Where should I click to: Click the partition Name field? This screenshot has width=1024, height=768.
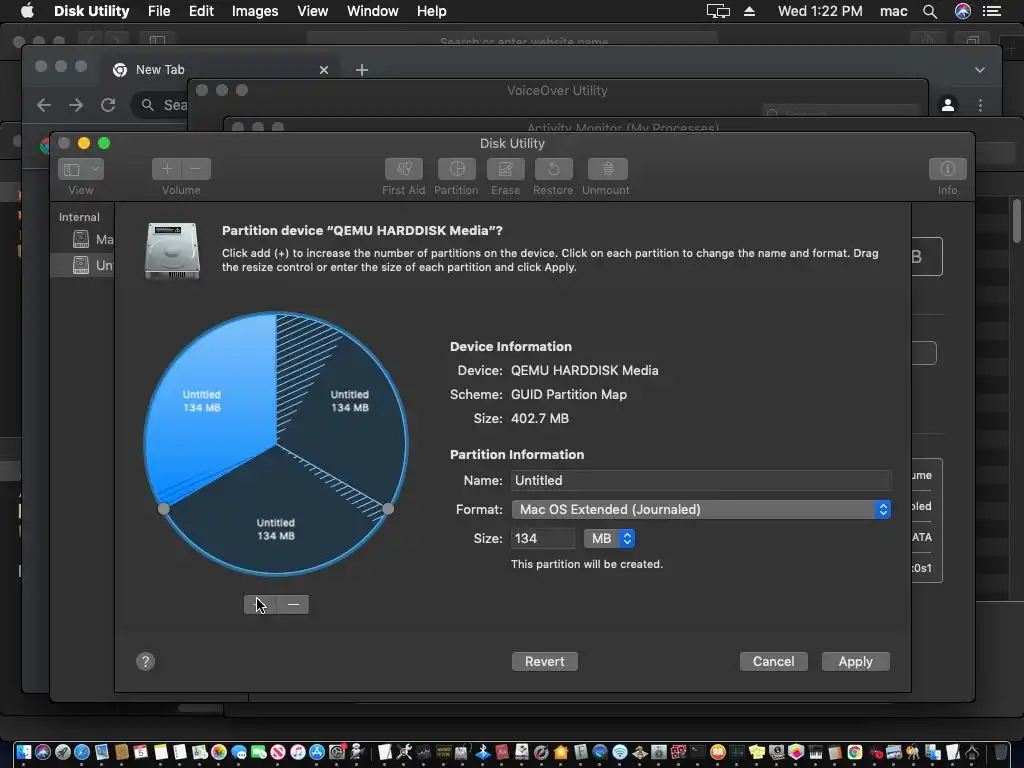click(701, 481)
